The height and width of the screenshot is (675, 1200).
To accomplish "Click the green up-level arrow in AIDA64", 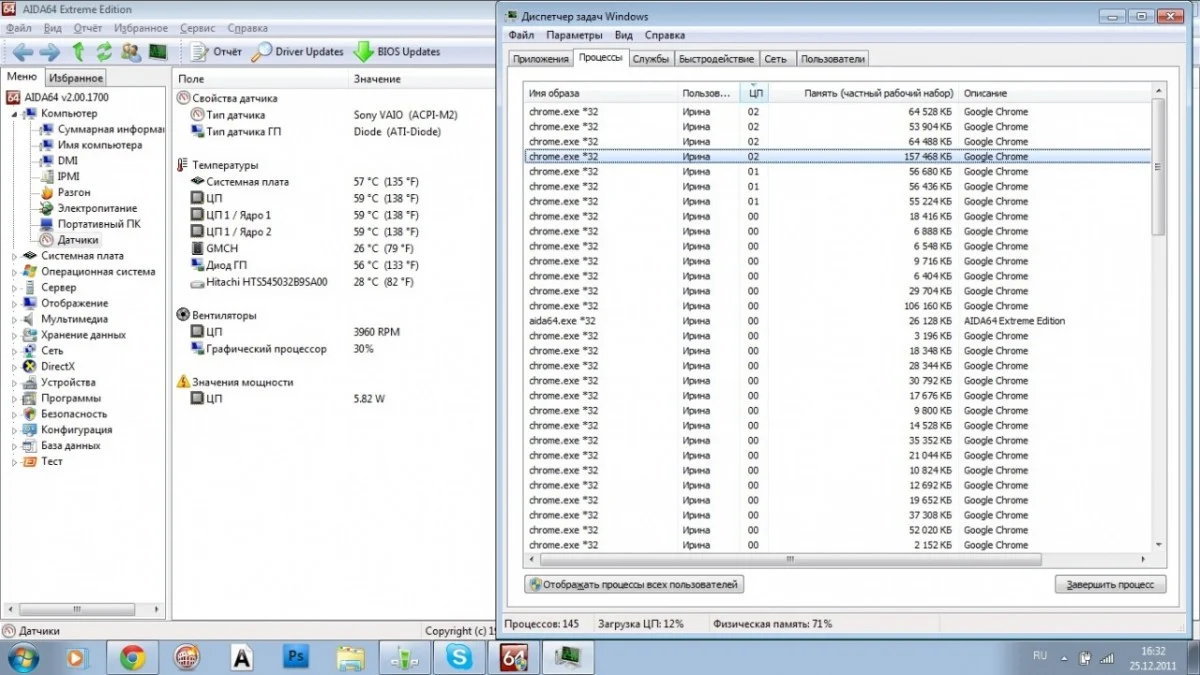I will click(x=78, y=52).
